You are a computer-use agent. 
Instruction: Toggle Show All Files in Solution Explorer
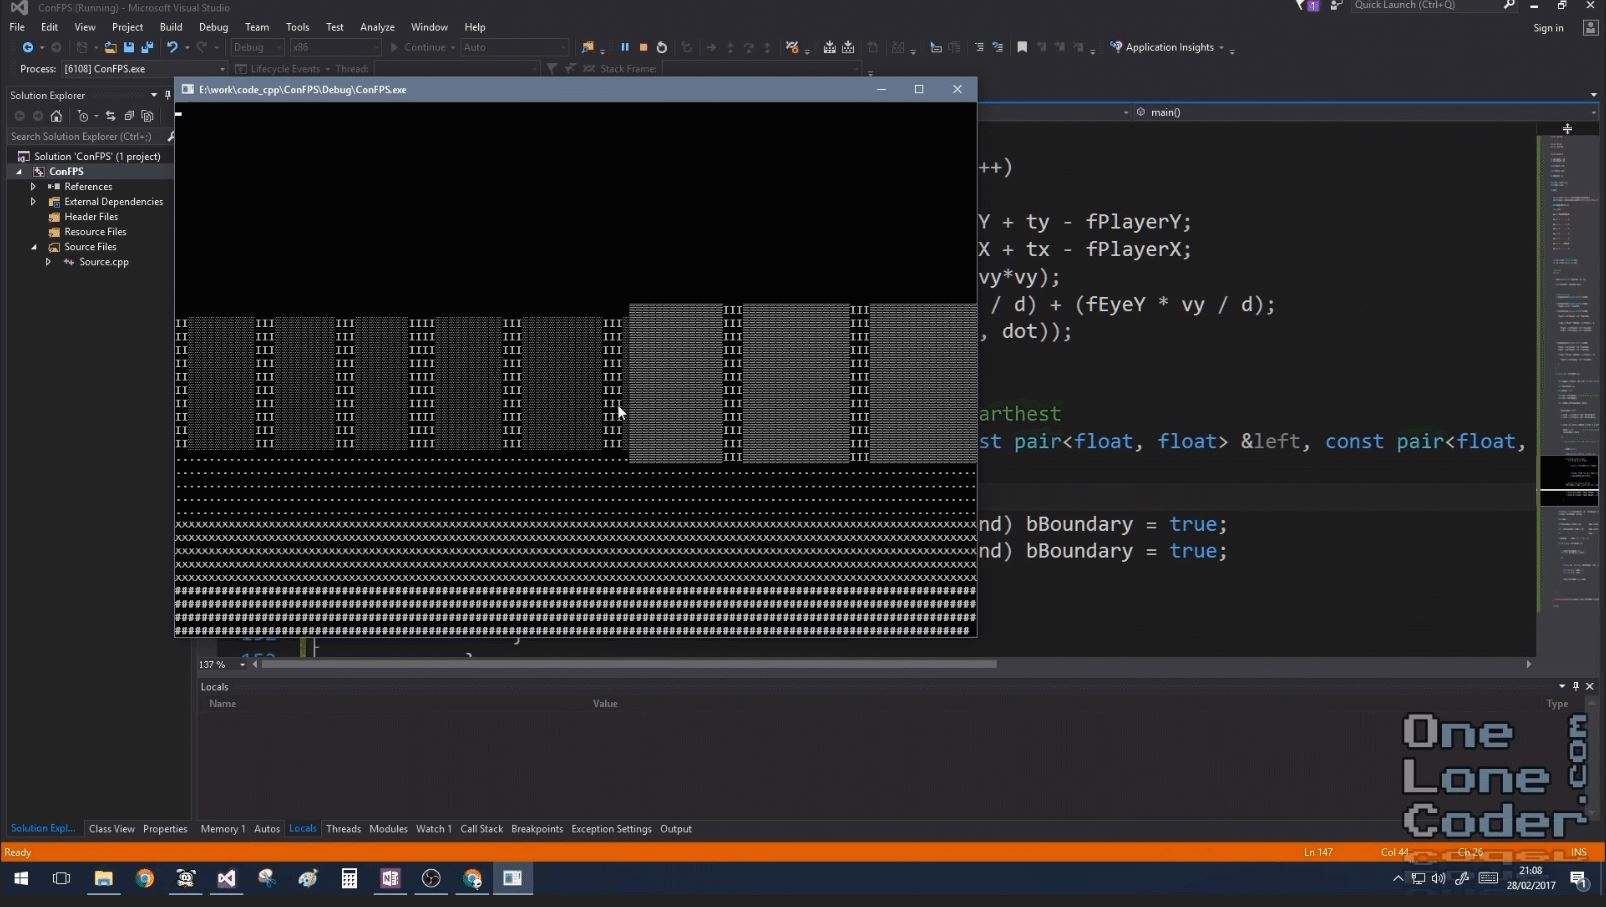pyautogui.click(x=147, y=116)
